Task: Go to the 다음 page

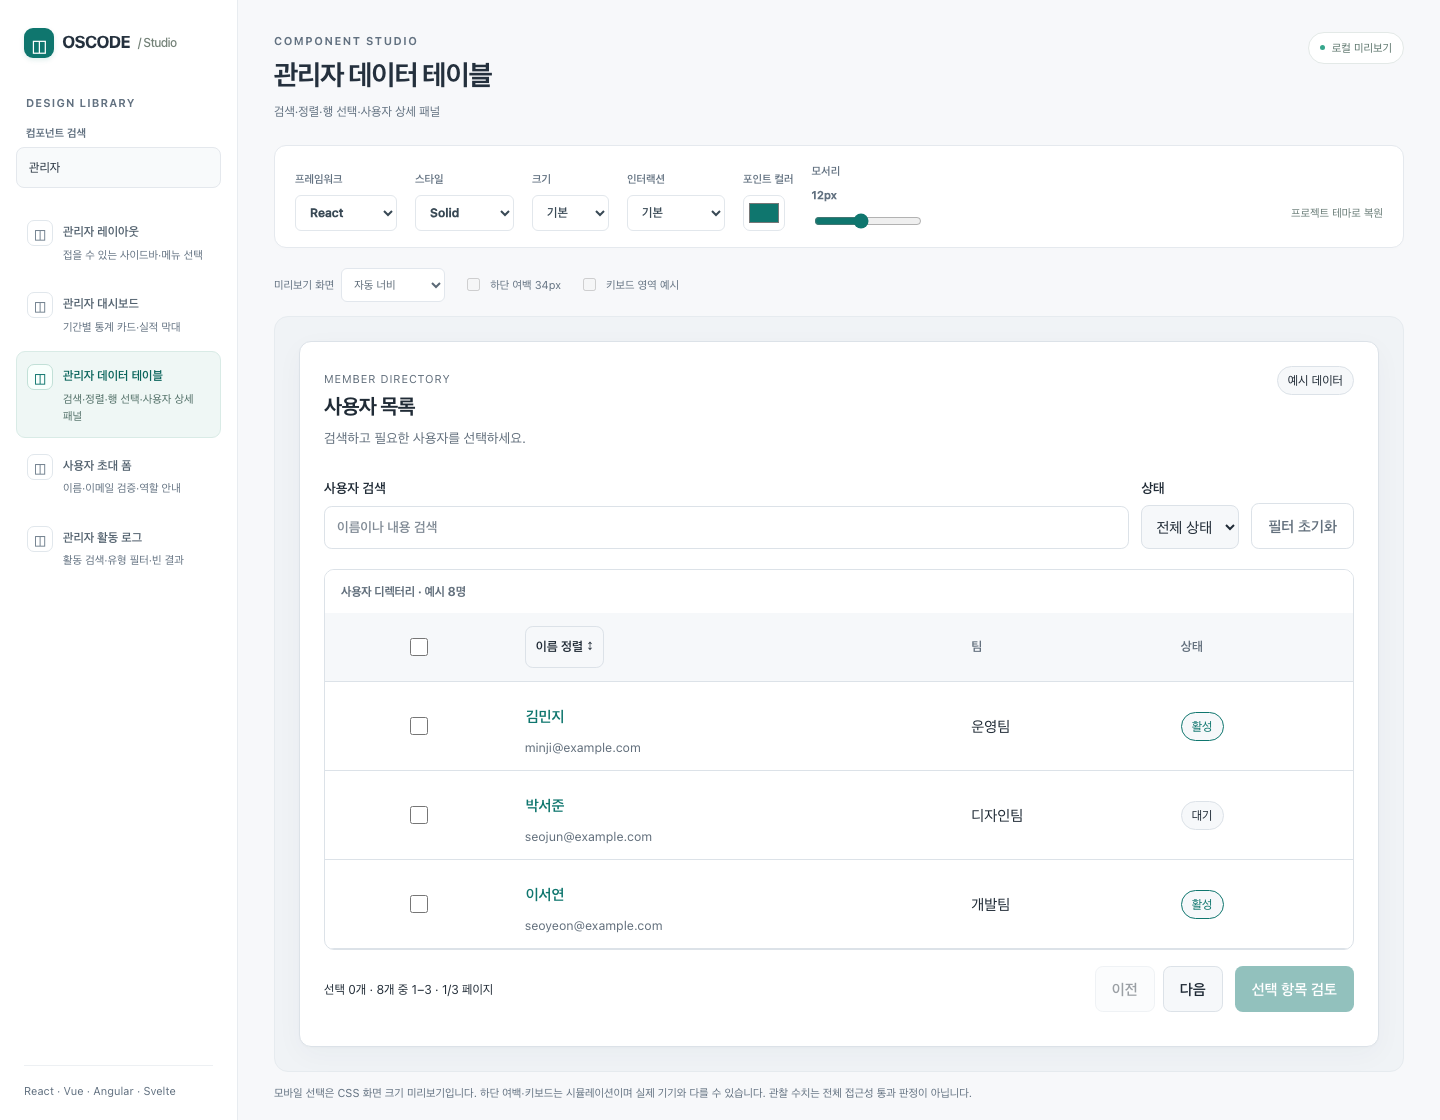Action: tap(1193, 989)
